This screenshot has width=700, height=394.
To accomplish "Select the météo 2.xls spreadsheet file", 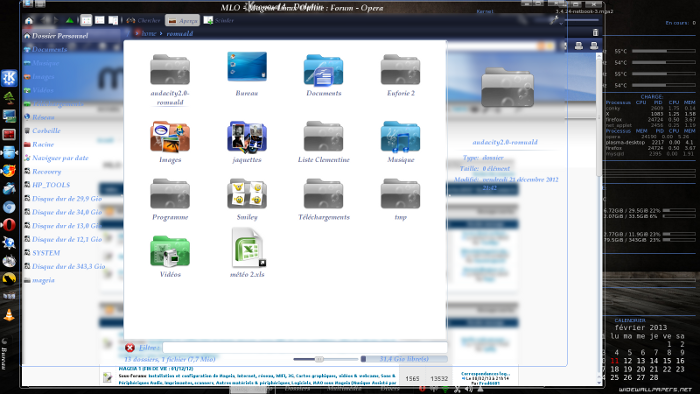I will click(x=248, y=248).
